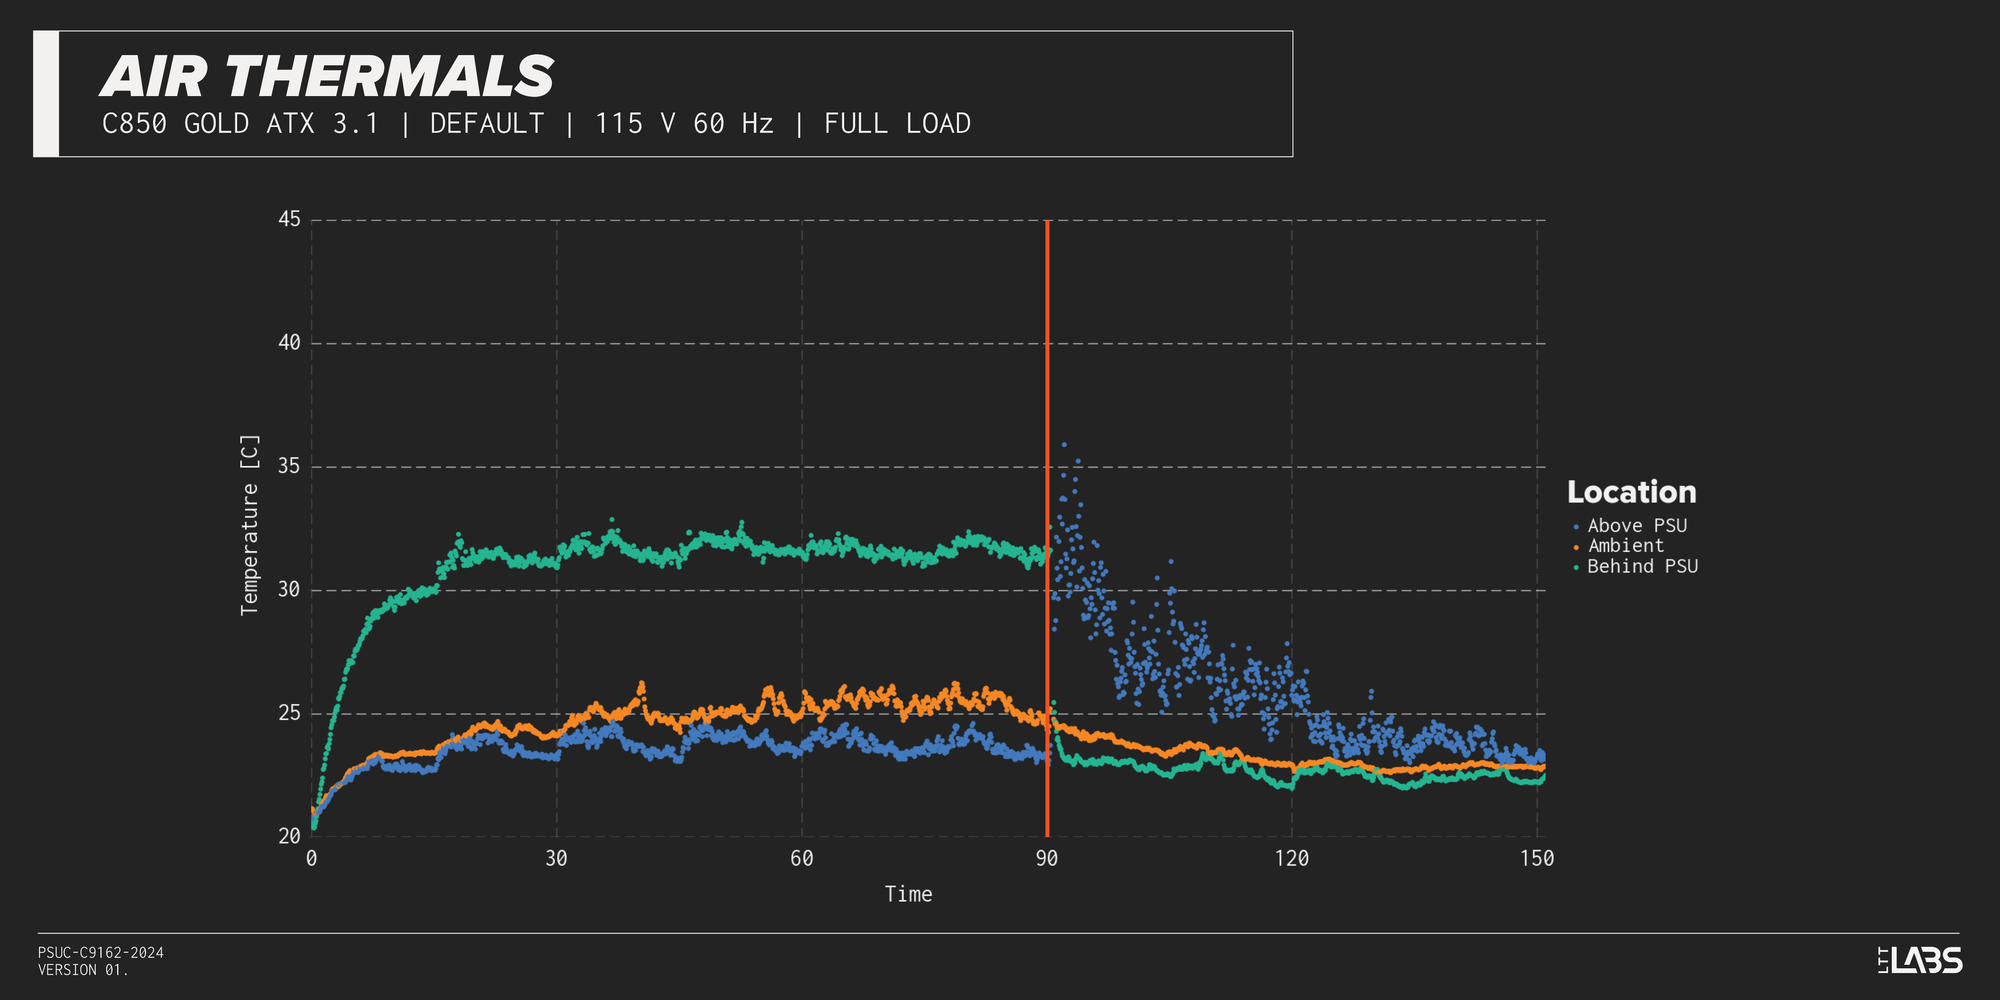
Task: Click the 30 tick on the temperature axis
Action: pyautogui.click(x=289, y=590)
